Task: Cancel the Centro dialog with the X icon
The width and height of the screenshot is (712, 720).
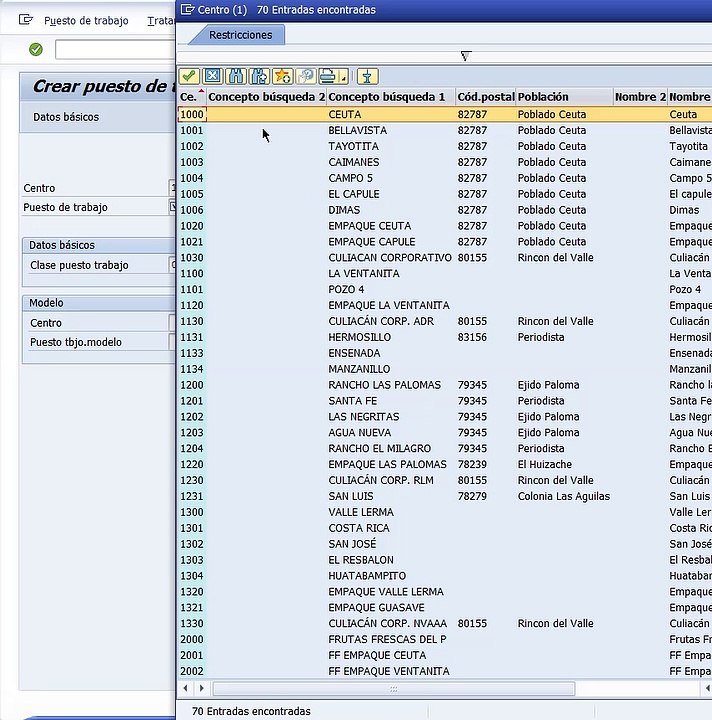Action: 213,76
